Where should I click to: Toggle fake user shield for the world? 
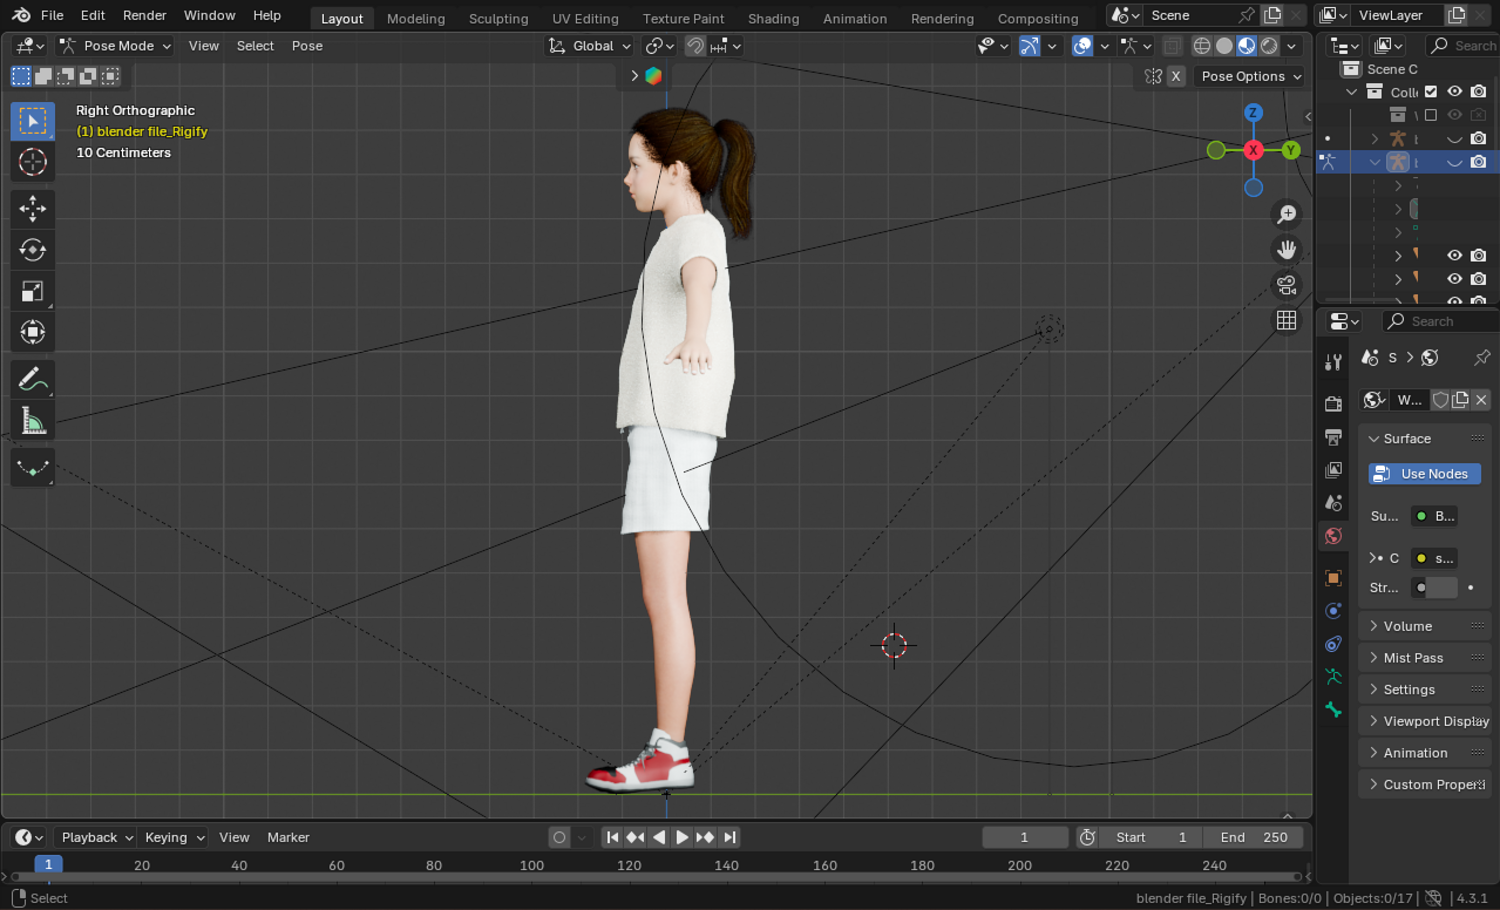pyautogui.click(x=1441, y=400)
